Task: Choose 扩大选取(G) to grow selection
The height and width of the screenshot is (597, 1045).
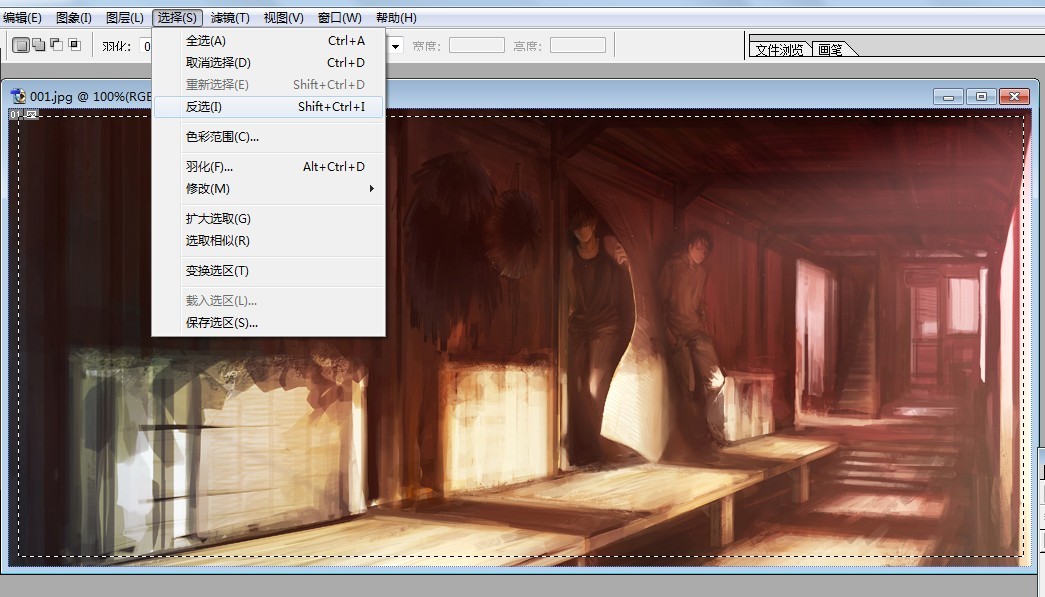Action: click(x=269, y=219)
